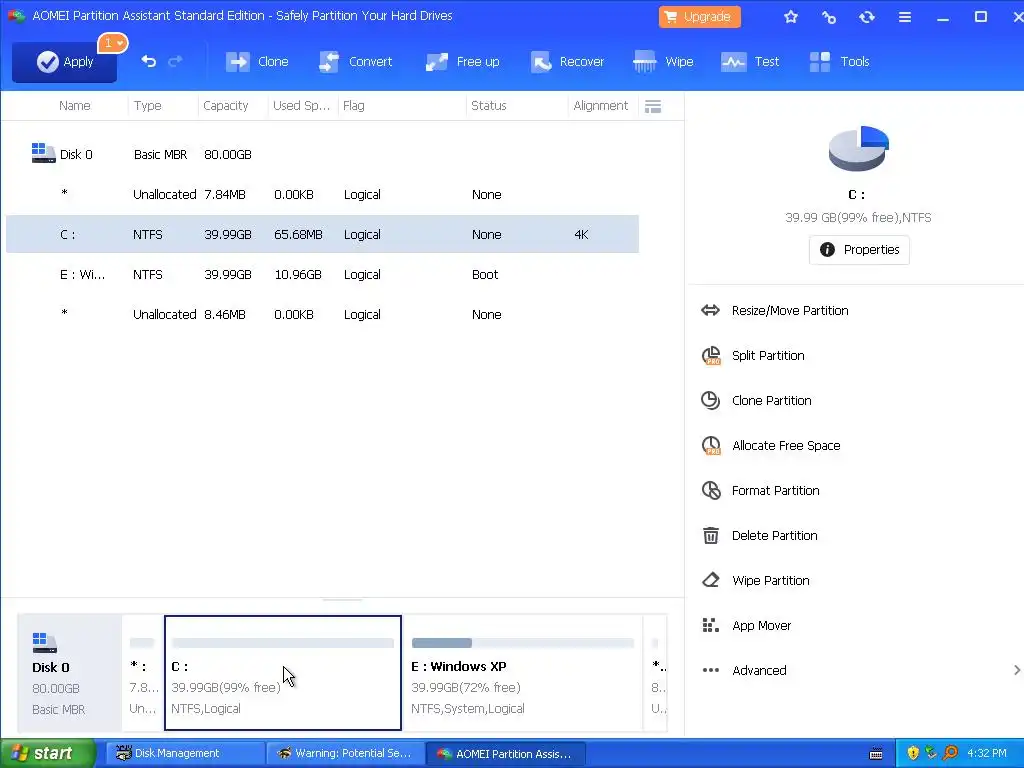The image size is (1024, 768).
Task: Click the keyboard icon in the taskbar
Action: [x=876, y=754]
